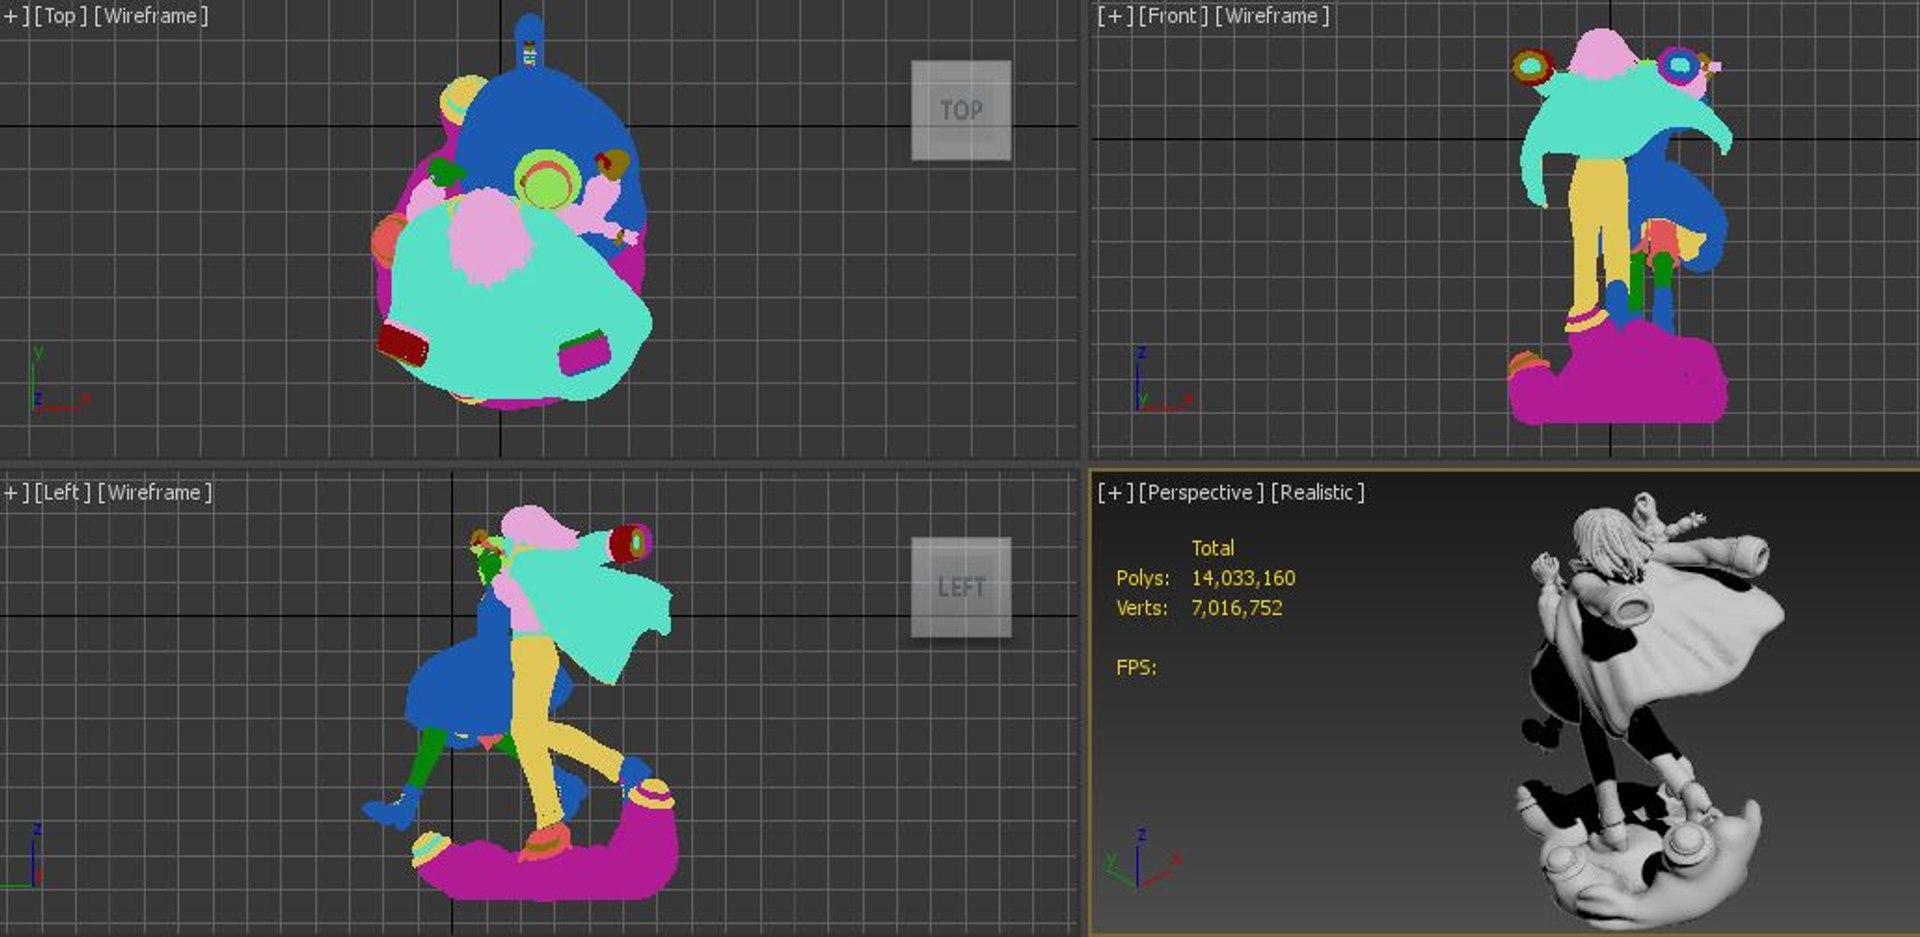
Task: Open the Front viewport [Wireframe] shading menu
Action: click(1272, 16)
